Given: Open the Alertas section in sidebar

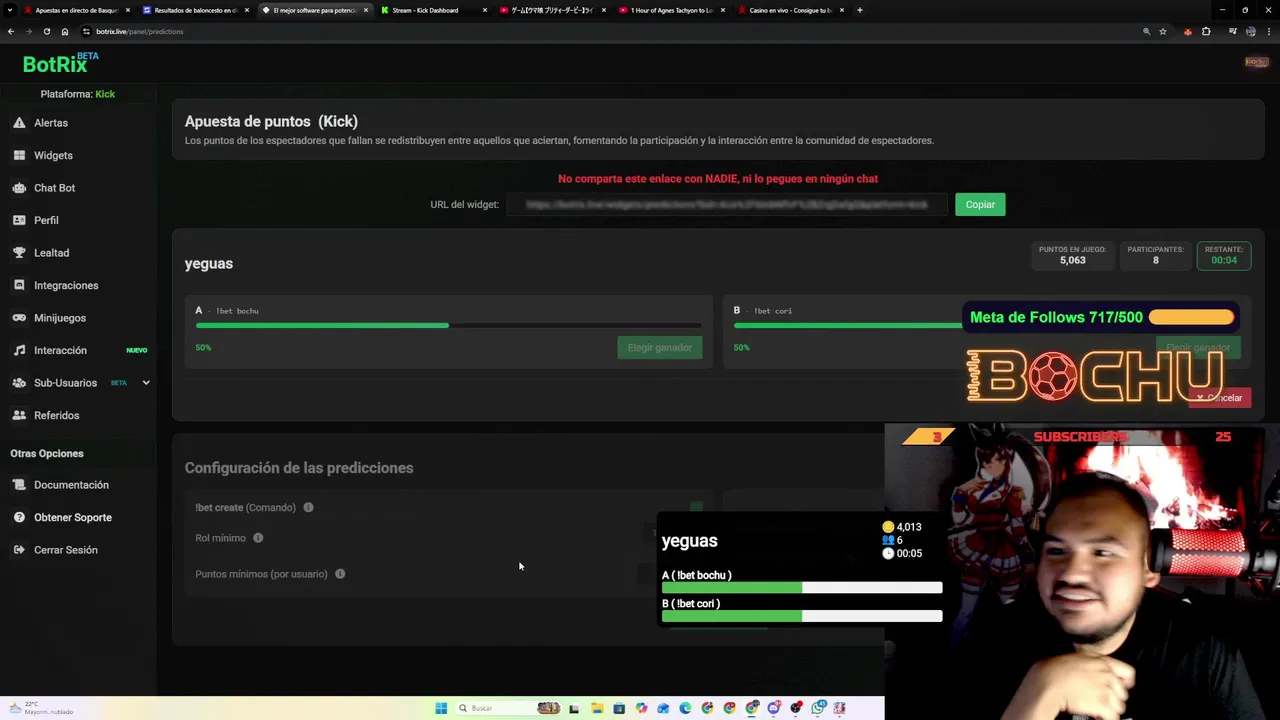Looking at the screenshot, I should [50, 123].
